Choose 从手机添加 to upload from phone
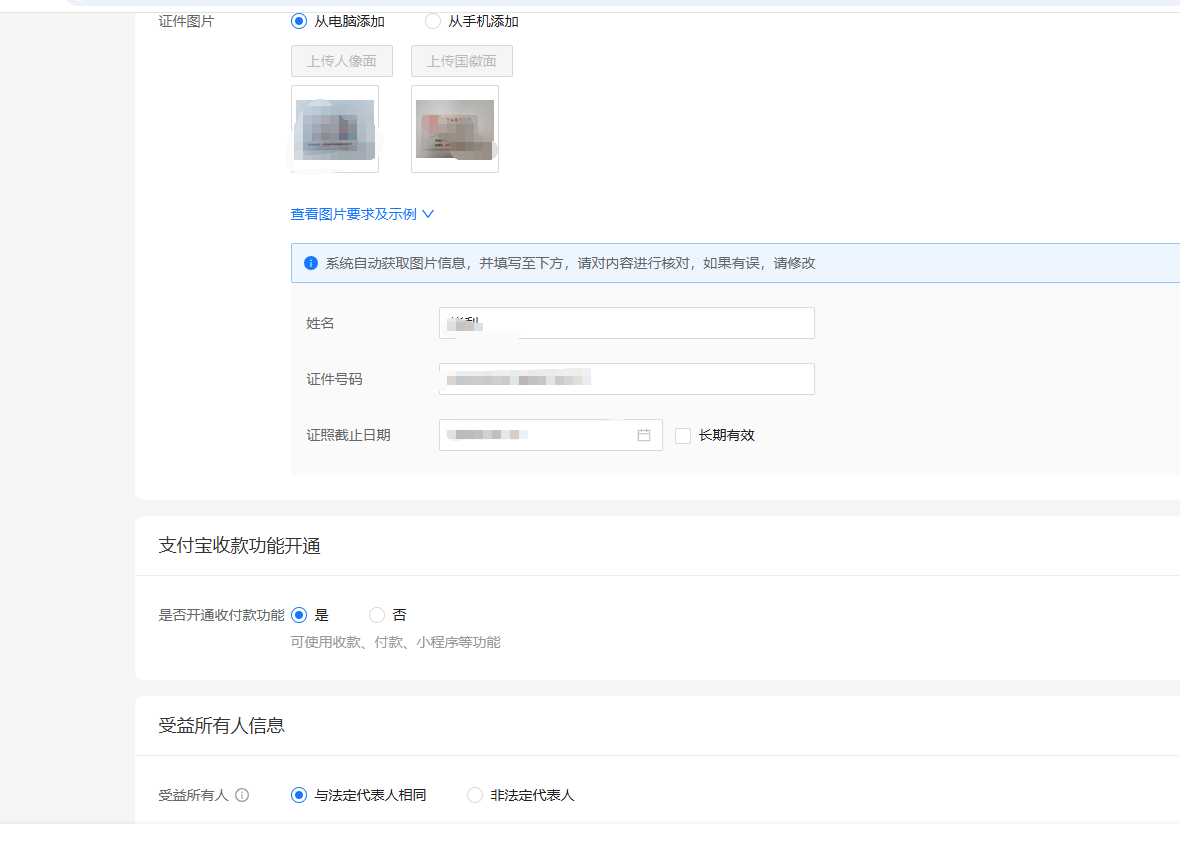Screen dimensions: 1180x843 (433, 21)
